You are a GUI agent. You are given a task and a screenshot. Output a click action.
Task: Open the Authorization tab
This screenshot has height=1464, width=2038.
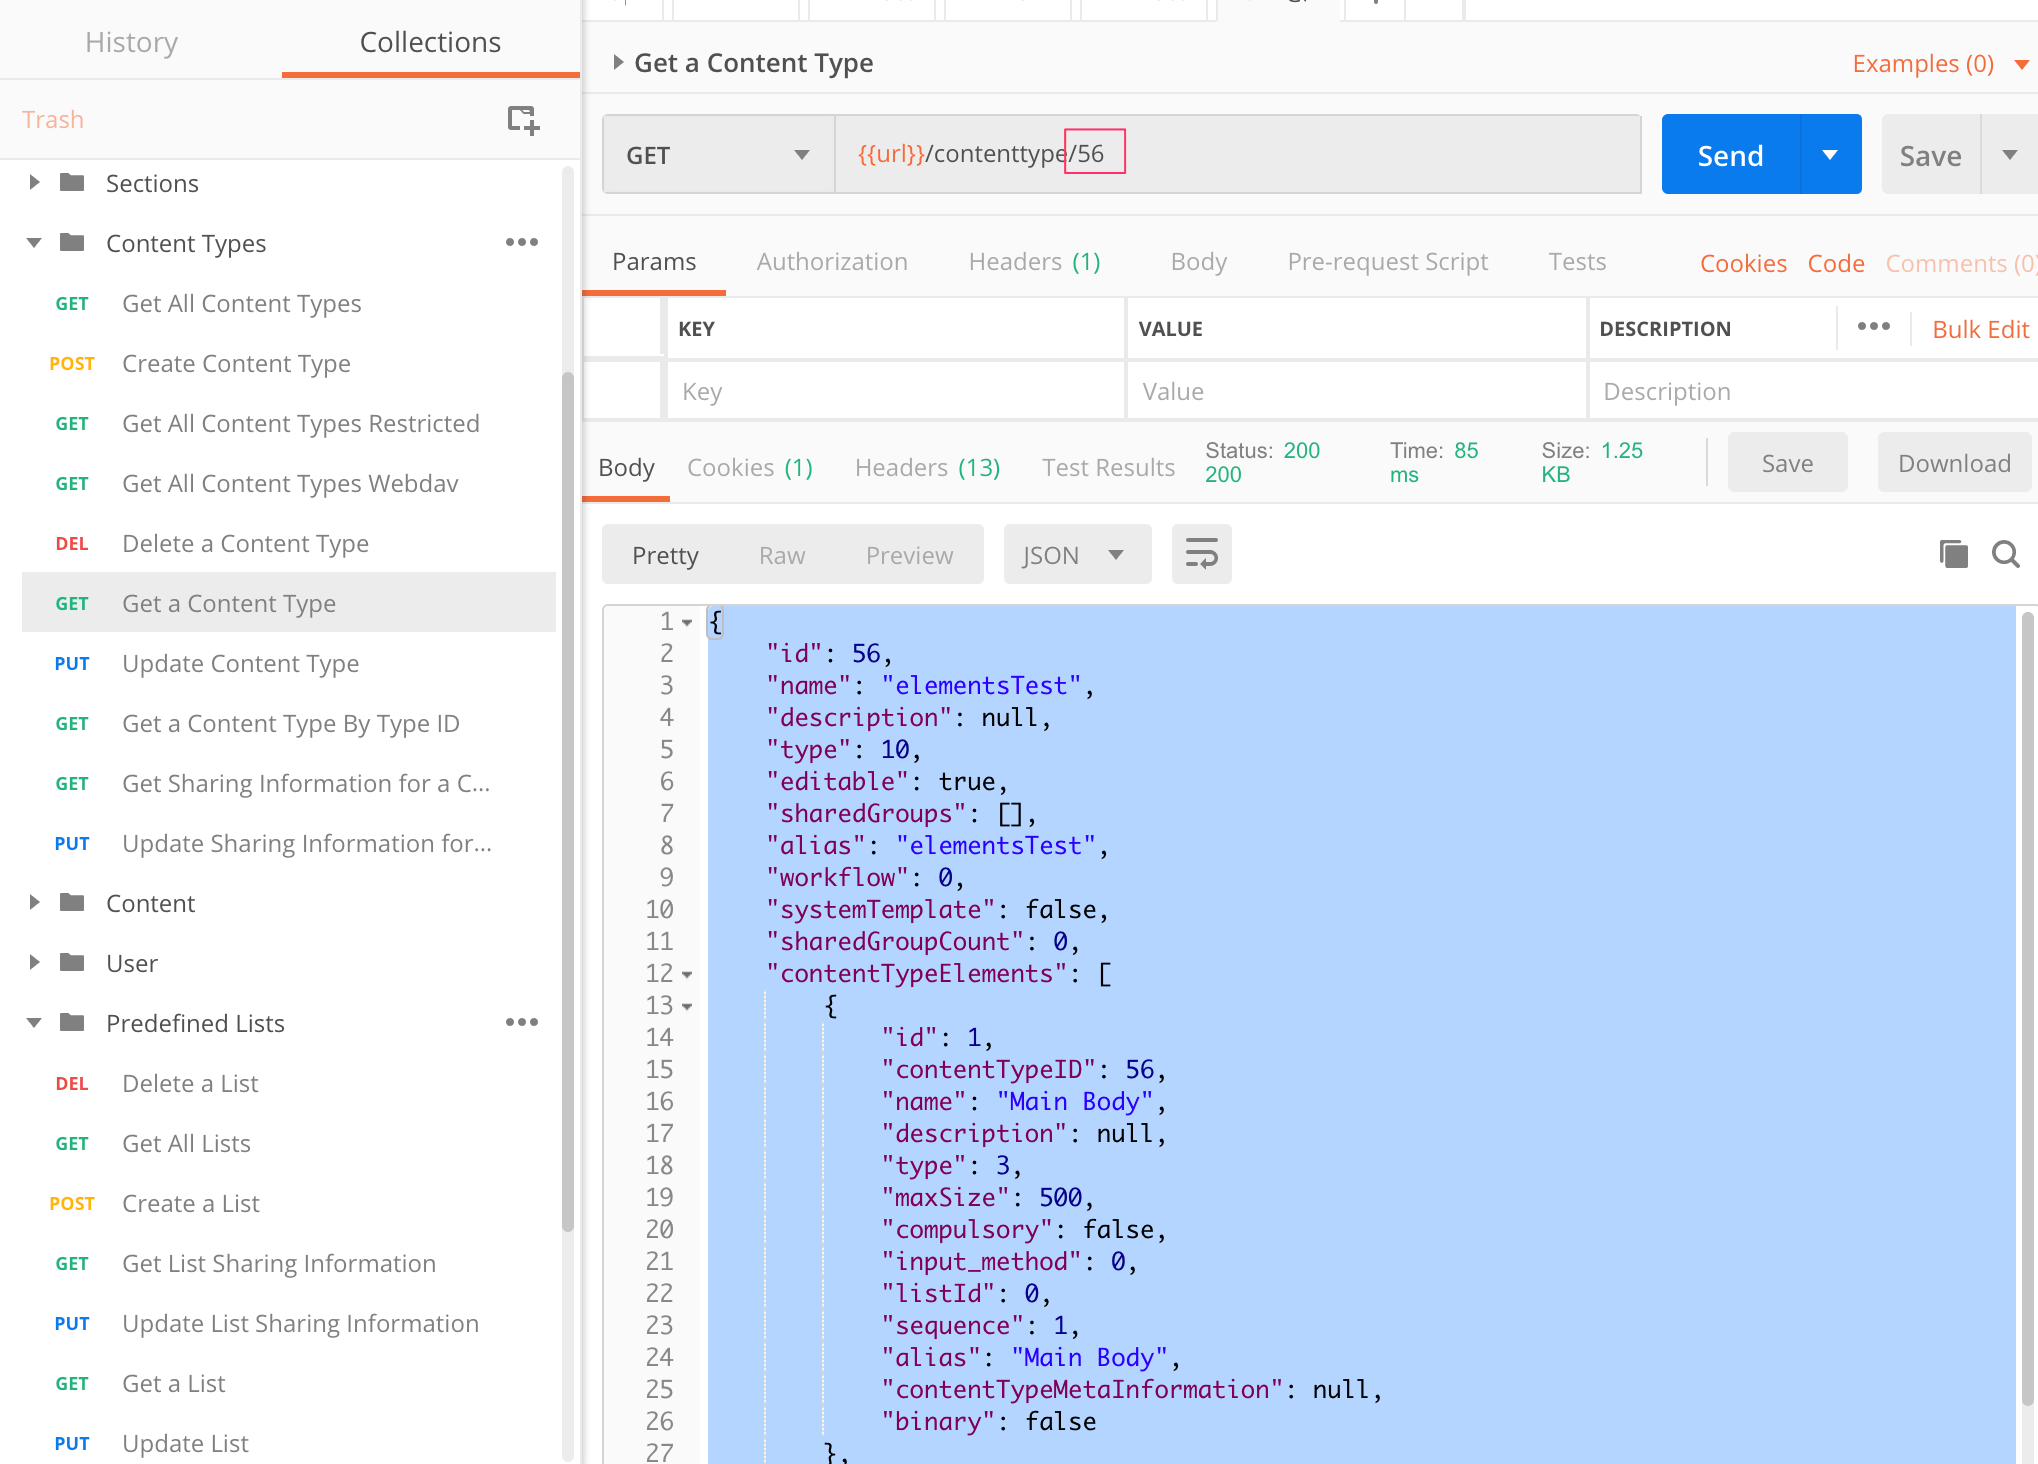pos(831,262)
